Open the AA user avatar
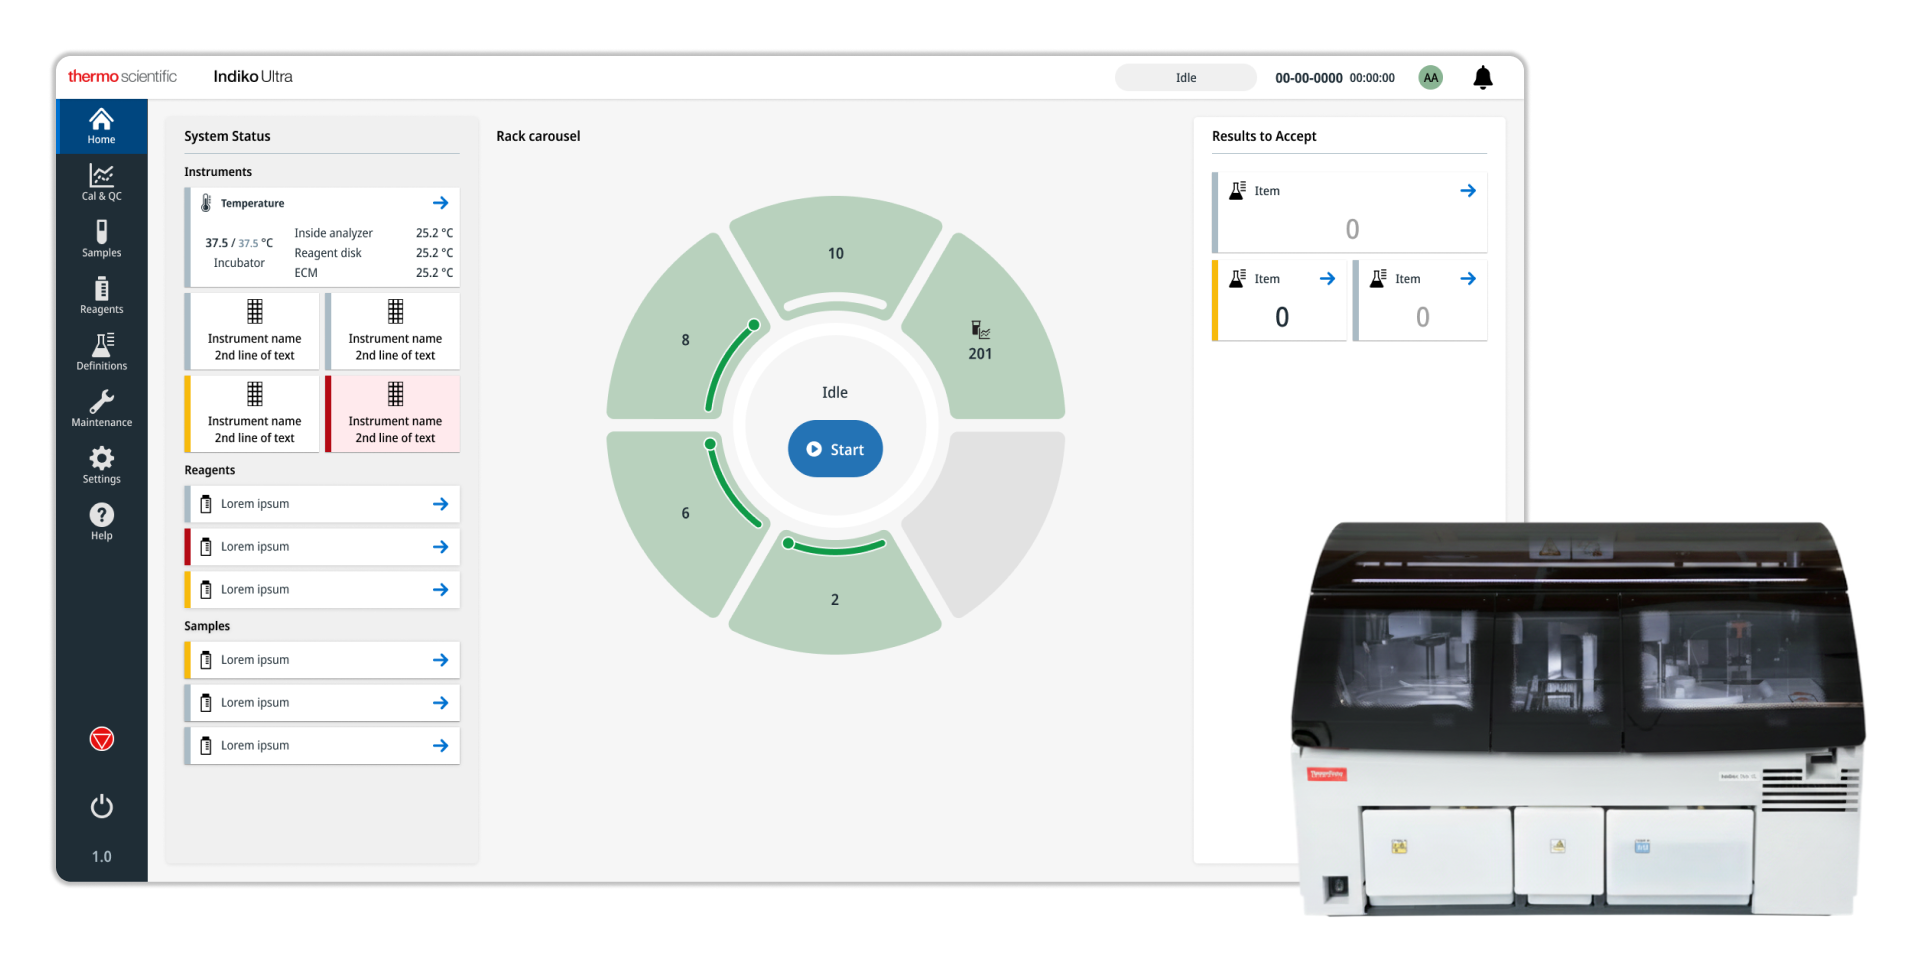 point(1431,77)
